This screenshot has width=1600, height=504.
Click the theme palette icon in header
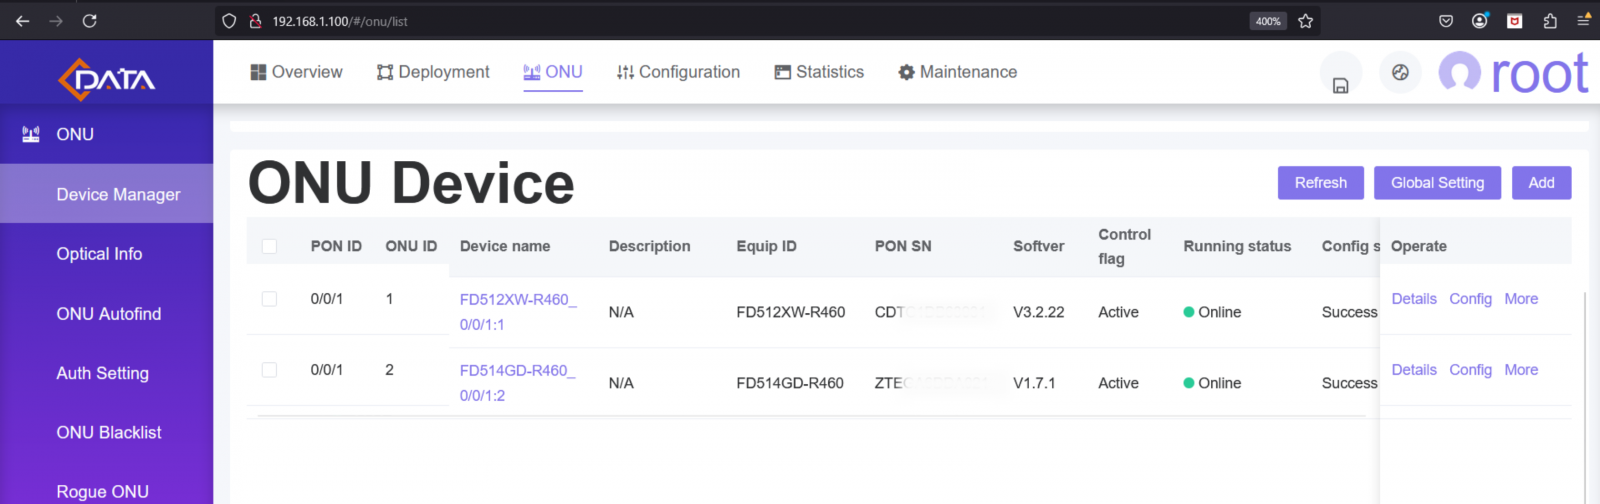[x=1400, y=72]
